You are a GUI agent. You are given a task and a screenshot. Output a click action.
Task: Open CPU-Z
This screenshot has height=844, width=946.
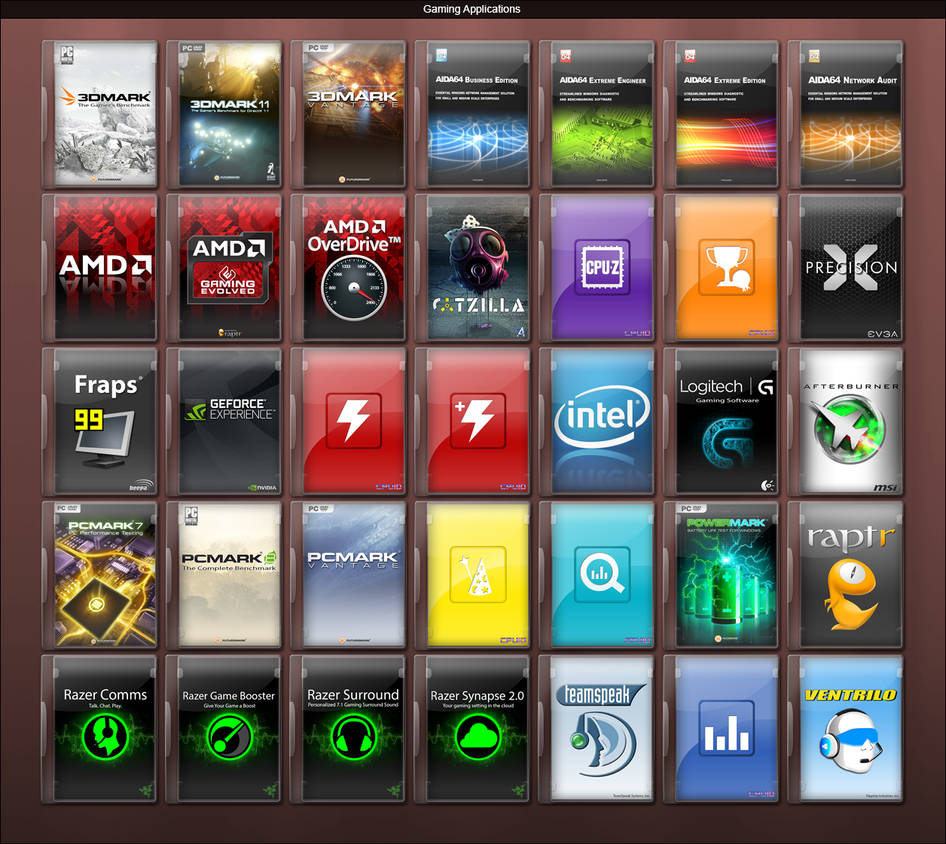(x=599, y=267)
